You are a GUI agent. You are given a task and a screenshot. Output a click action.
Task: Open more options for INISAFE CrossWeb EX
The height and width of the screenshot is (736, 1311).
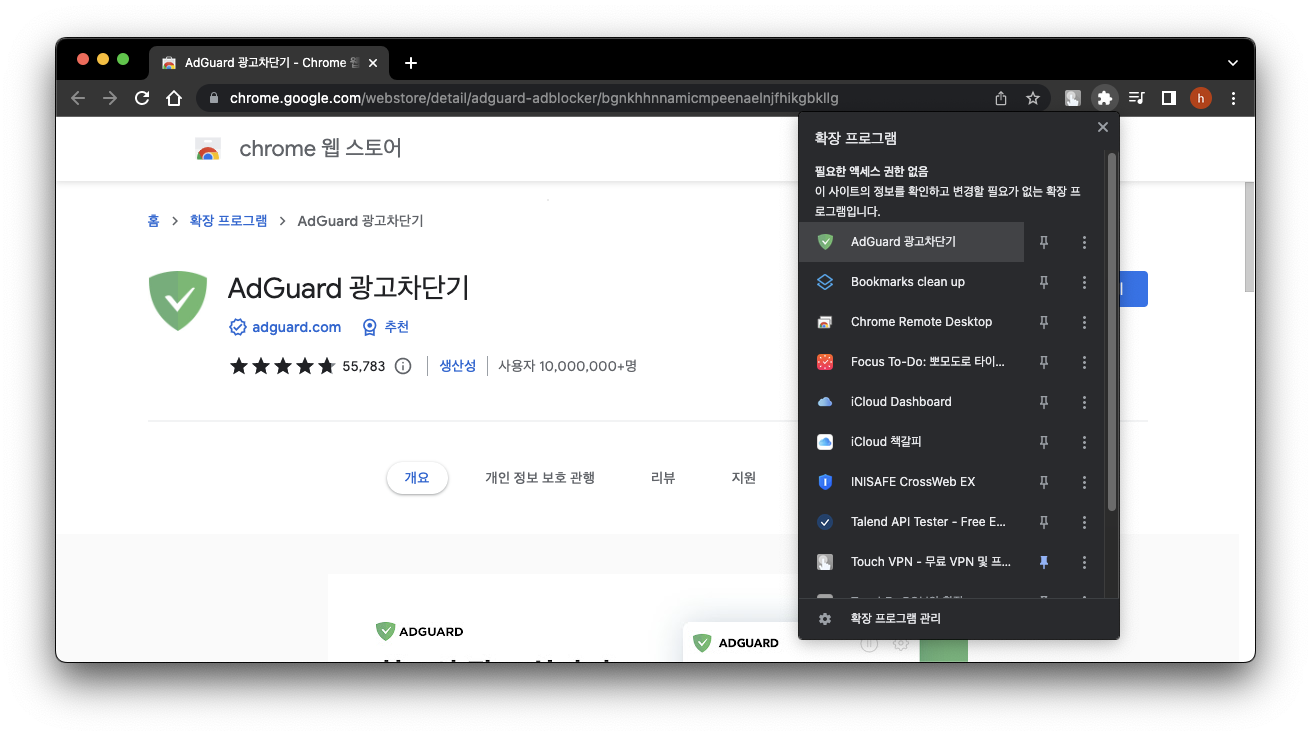1084,482
